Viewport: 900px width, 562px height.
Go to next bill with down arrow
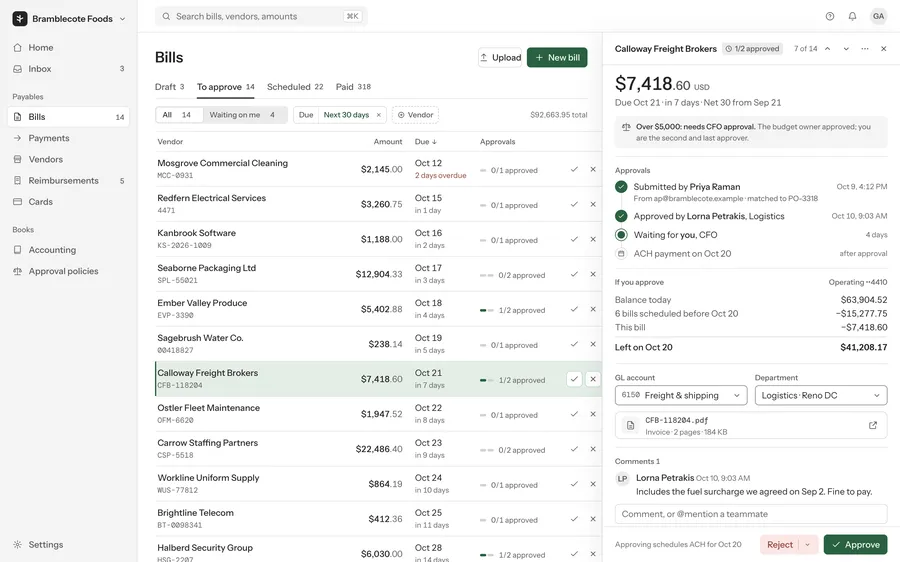(846, 49)
